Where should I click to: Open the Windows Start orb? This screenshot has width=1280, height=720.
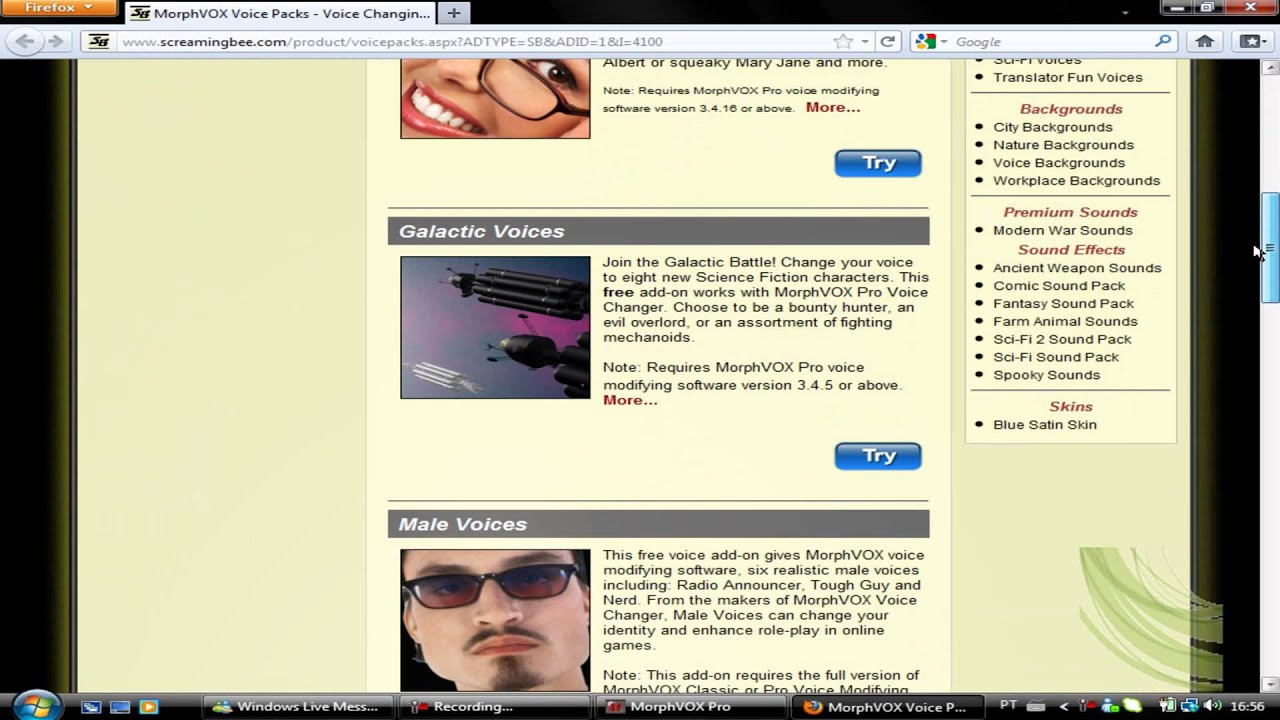[x=37, y=705]
